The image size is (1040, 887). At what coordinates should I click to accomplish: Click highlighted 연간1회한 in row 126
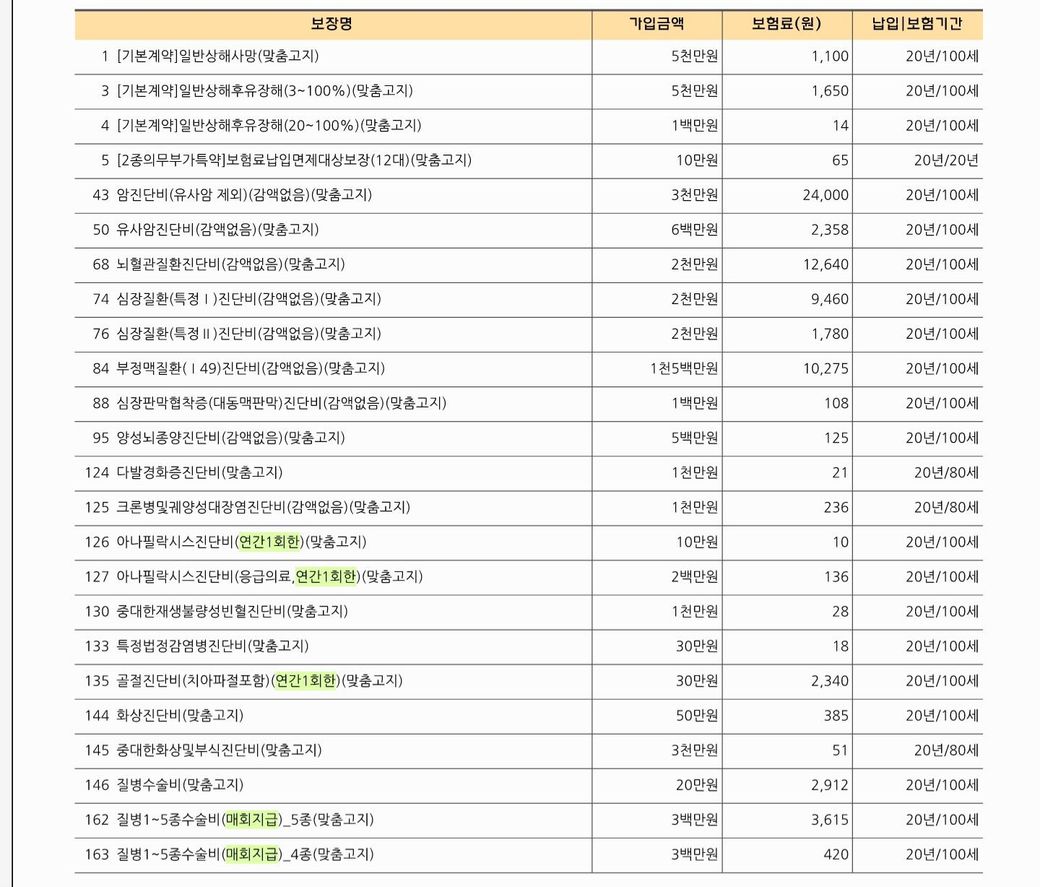[x=270, y=542]
